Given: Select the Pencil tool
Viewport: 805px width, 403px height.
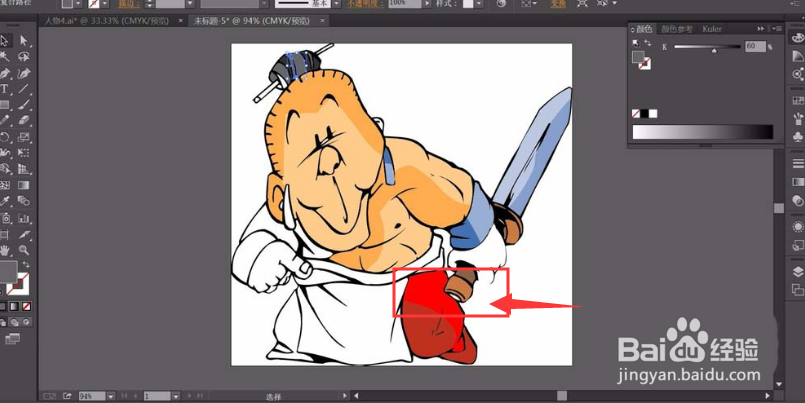Looking at the screenshot, I should pyautogui.click(x=5, y=121).
